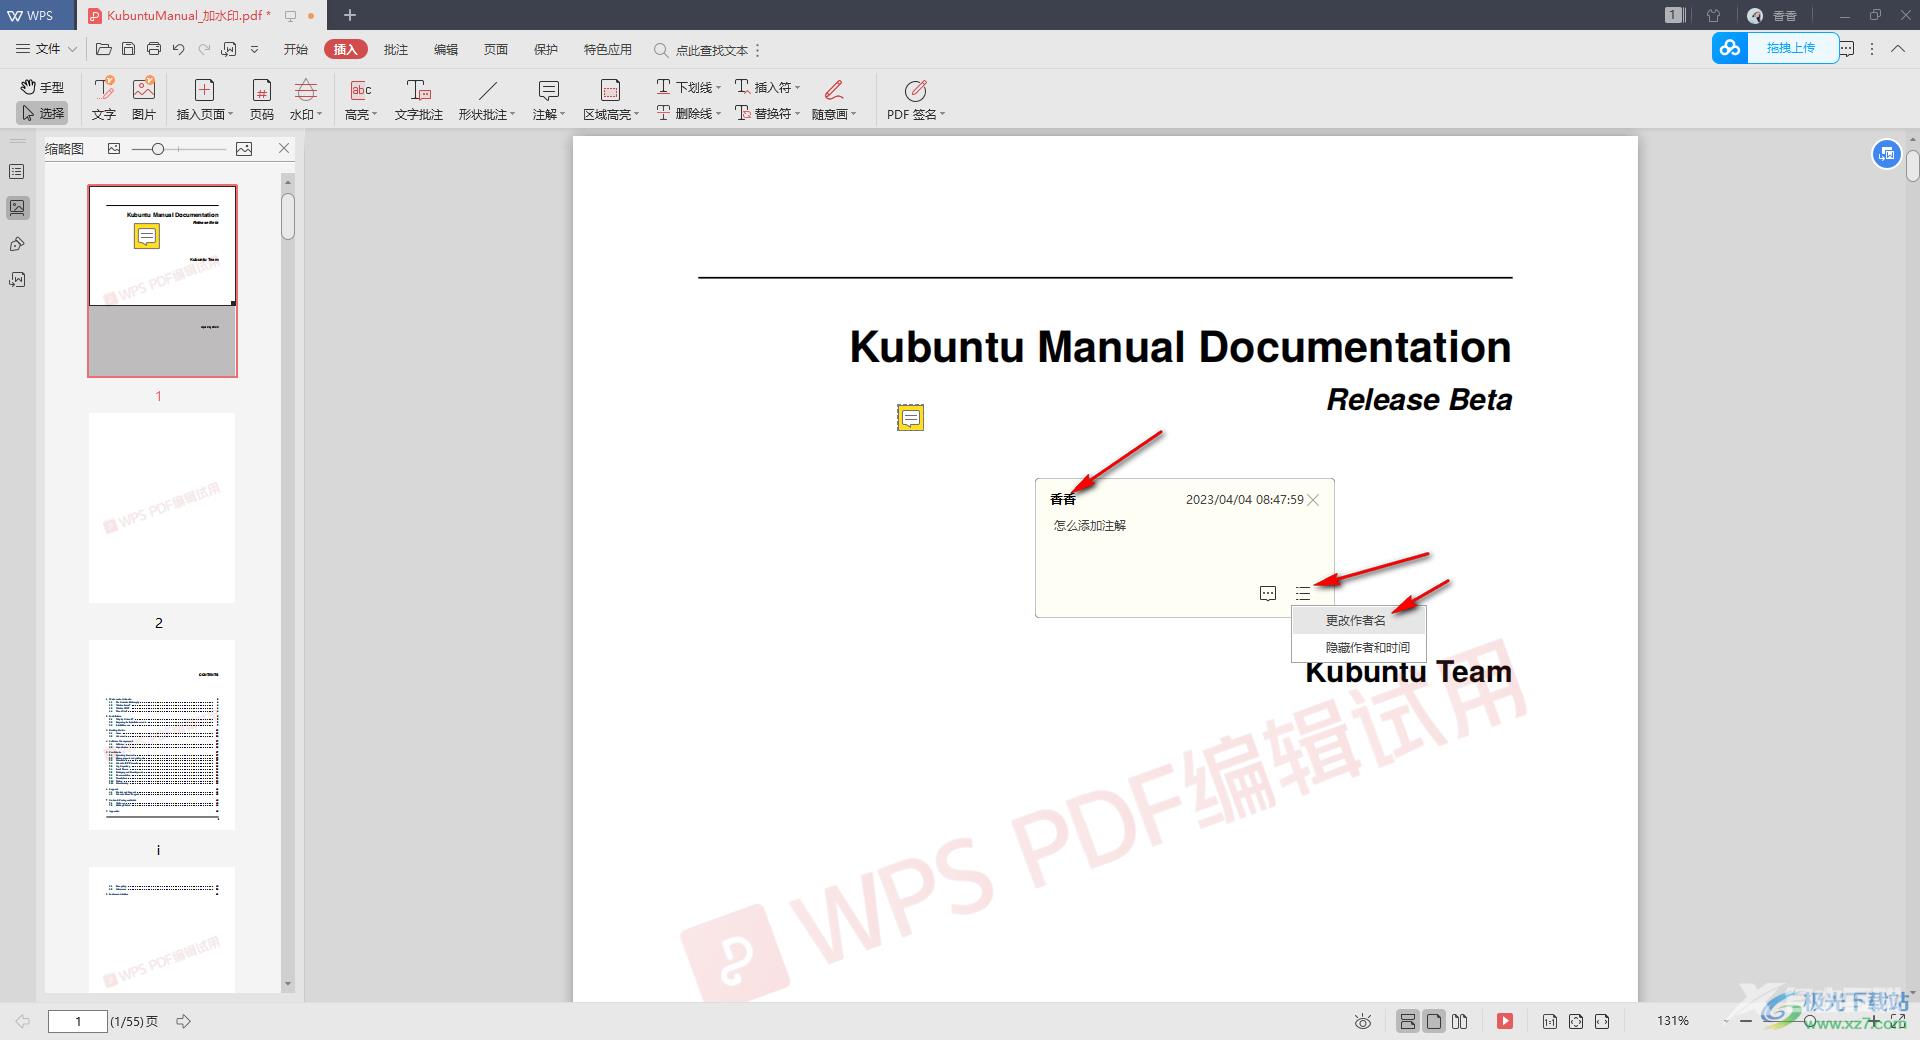
Task: Switch to the Page (页面) tab
Action: coord(496,49)
